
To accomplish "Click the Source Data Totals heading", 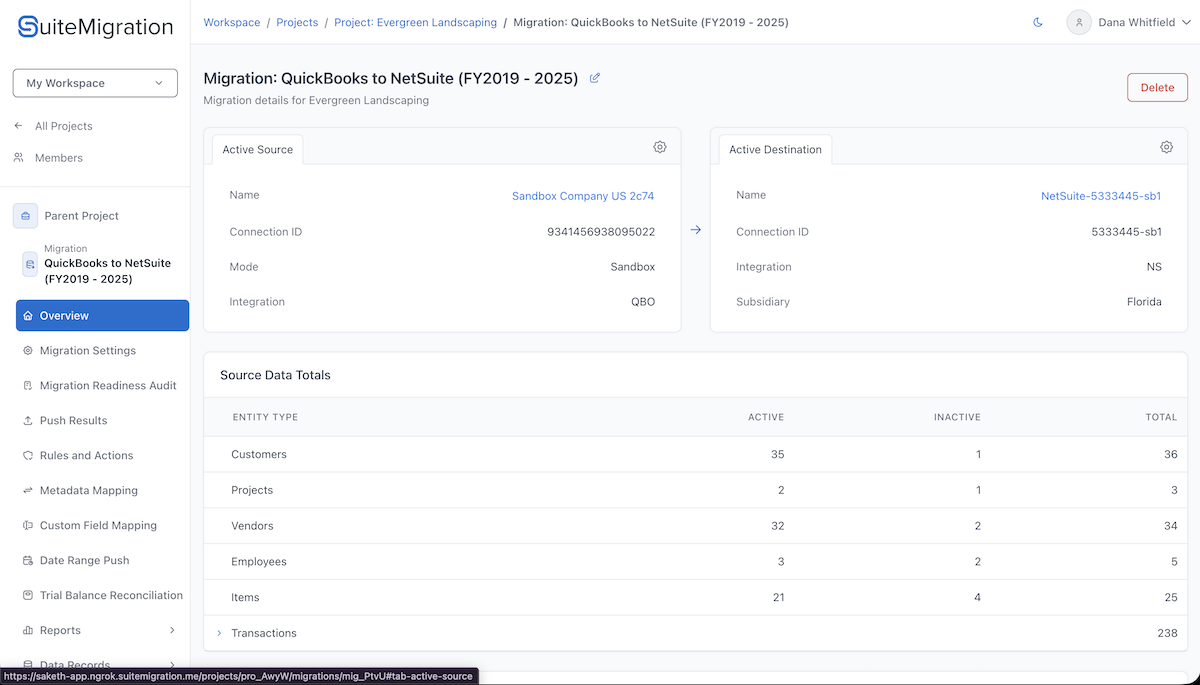I will tap(275, 375).
